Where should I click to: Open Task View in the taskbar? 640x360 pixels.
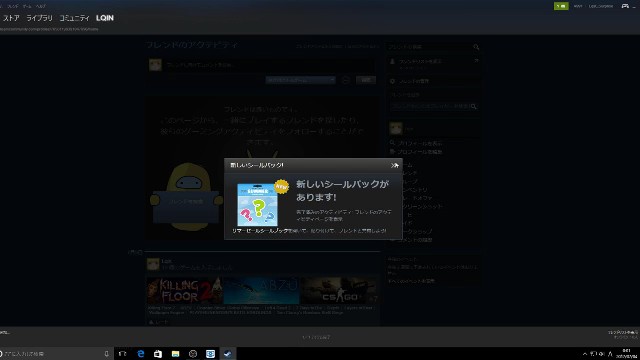pyautogui.click(x=122, y=353)
